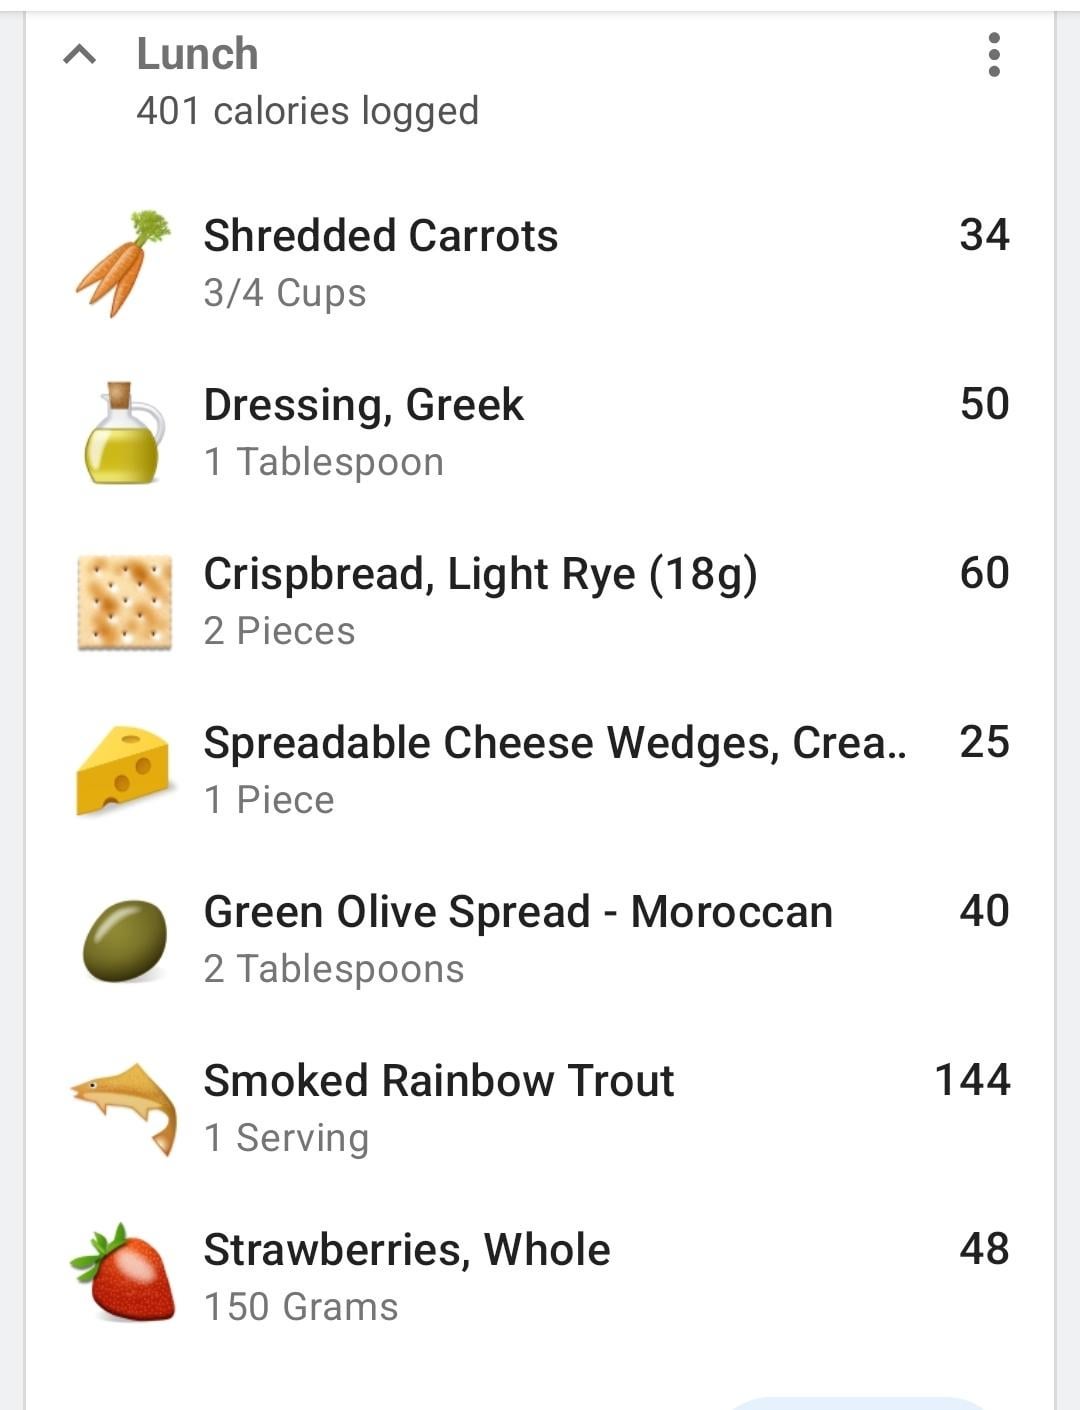Open Spreadable Cheese Wedges entry
1080x1410 pixels.
point(554,743)
